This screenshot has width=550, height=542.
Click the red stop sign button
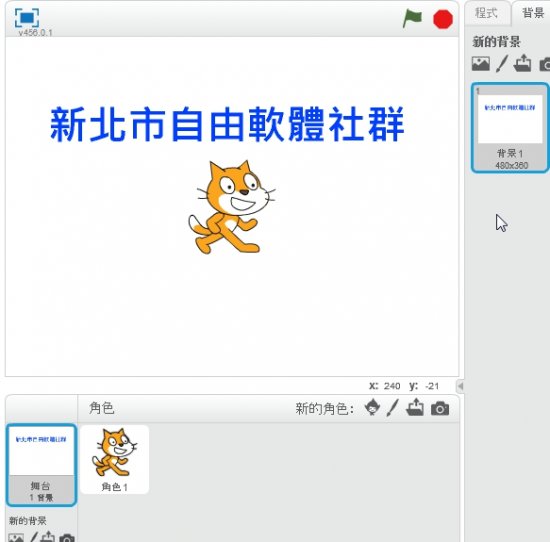pyautogui.click(x=443, y=19)
